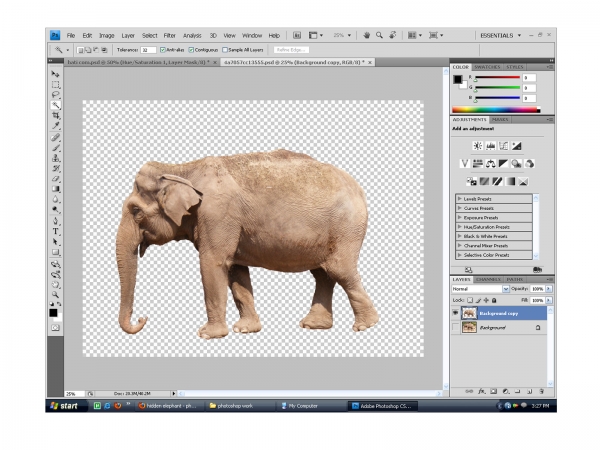This screenshot has height=450, width=600.
Task: Expand Curves Presets
Action: point(460,208)
